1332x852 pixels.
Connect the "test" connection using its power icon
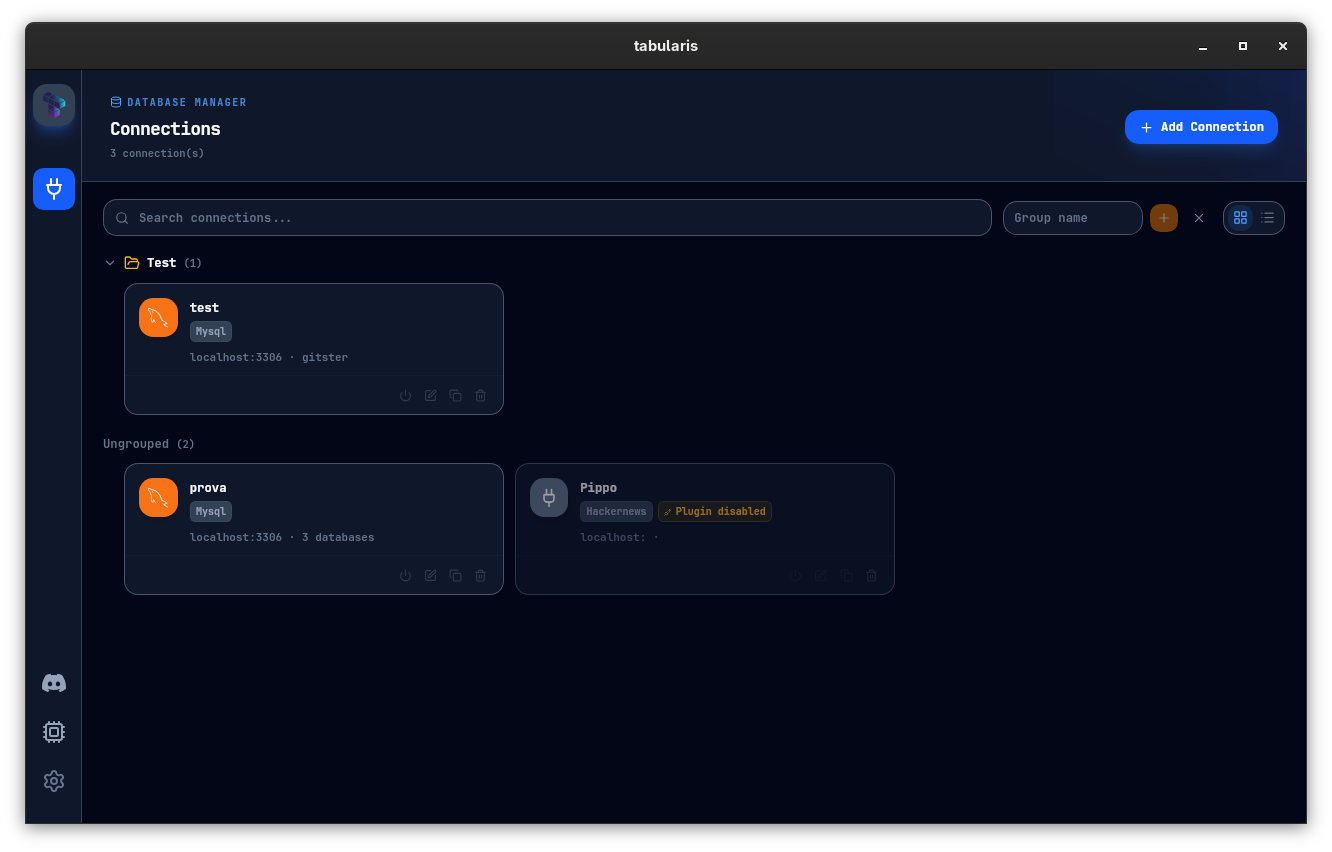405,395
